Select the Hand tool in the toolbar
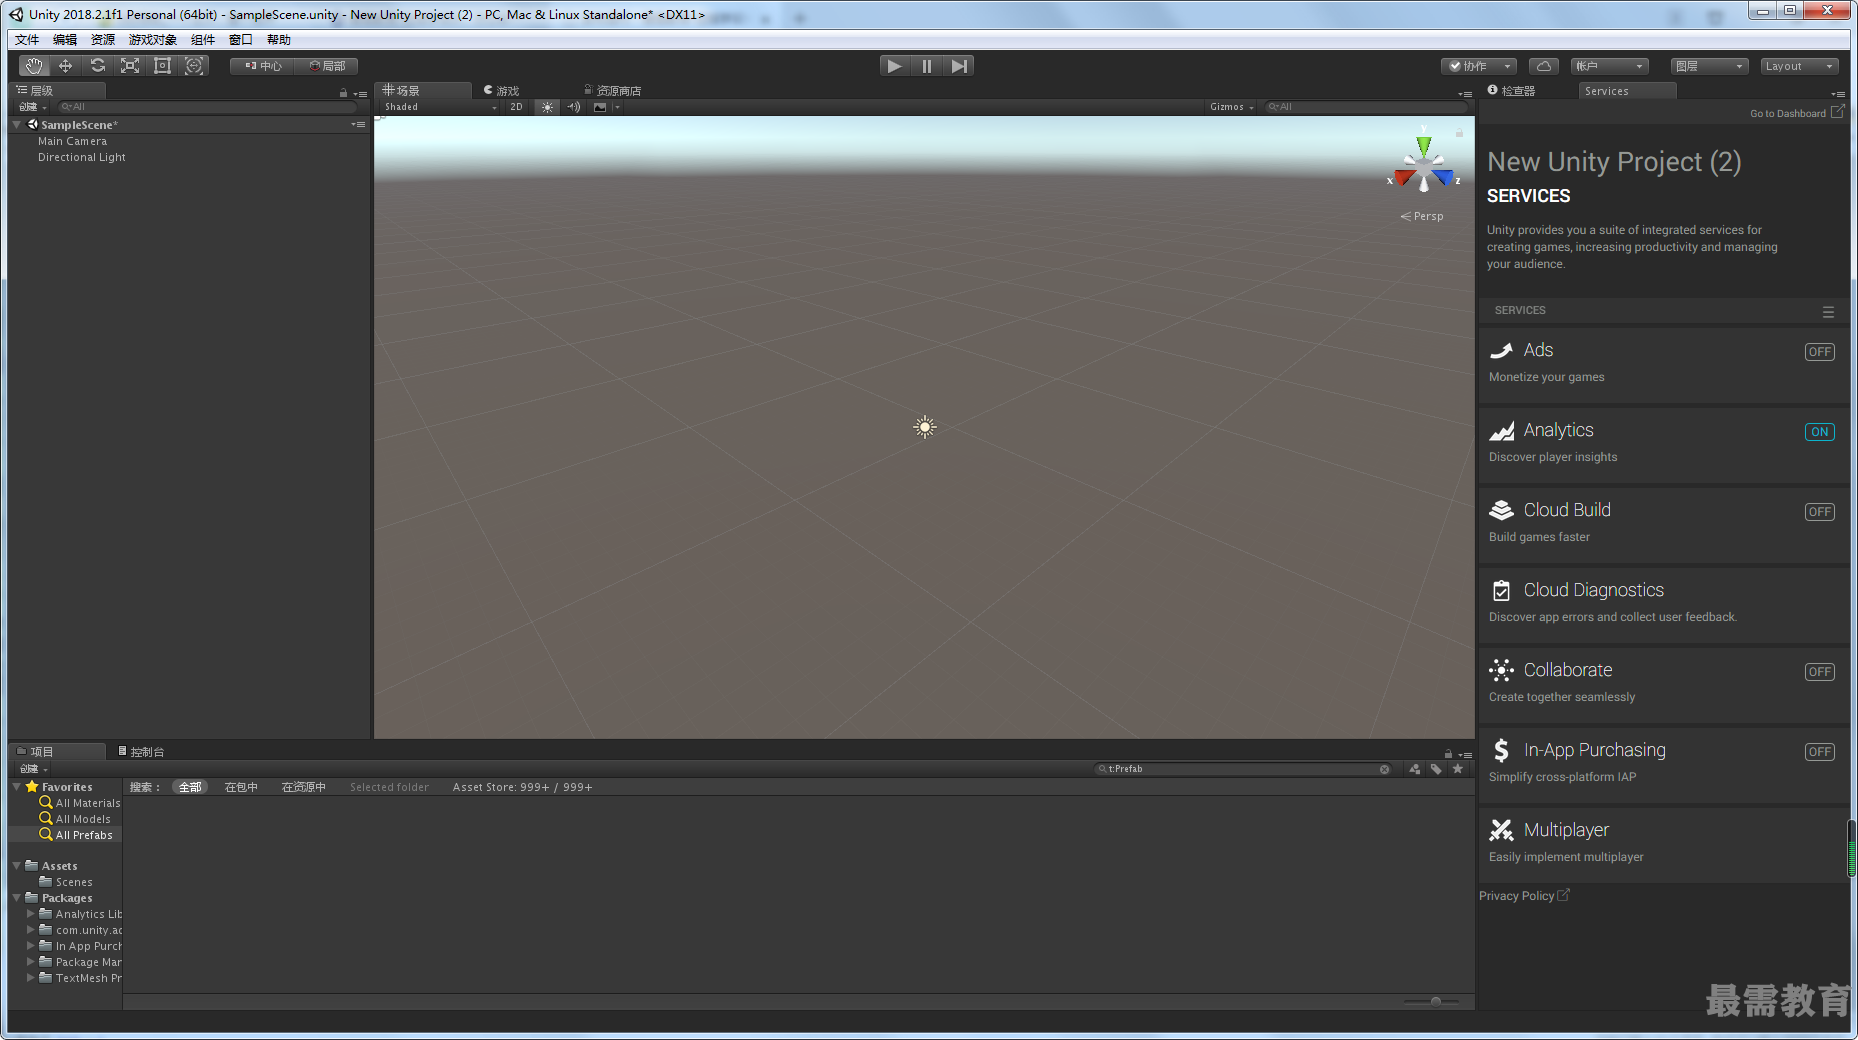The image size is (1858, 1040). [34, 66]
